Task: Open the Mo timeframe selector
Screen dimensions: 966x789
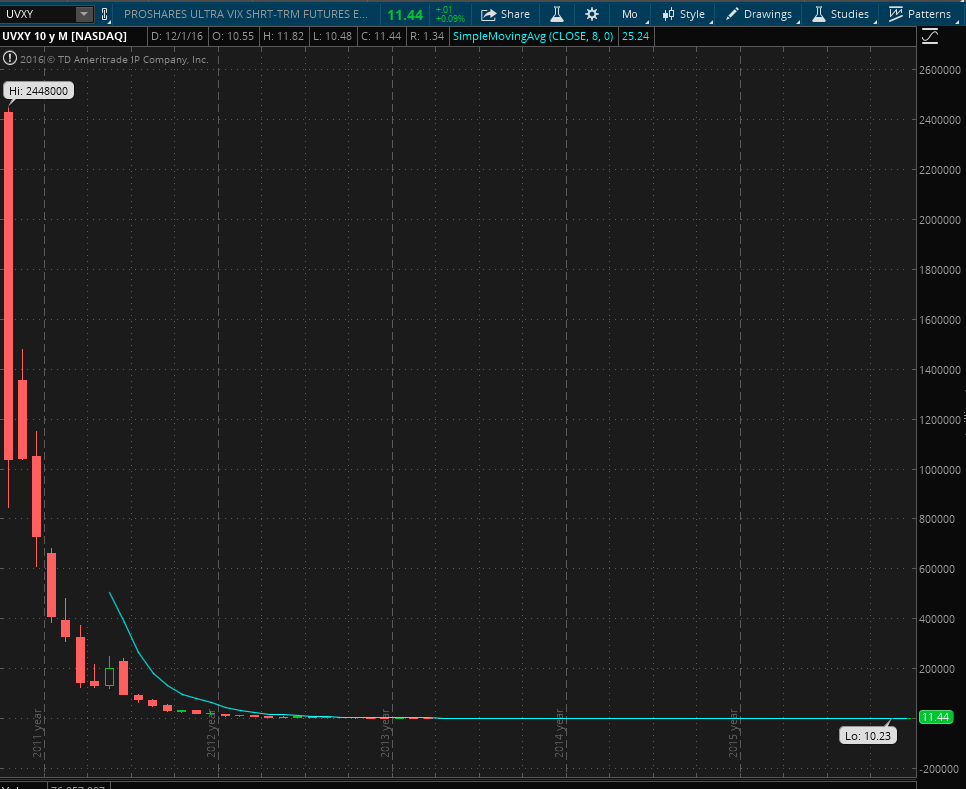Action: [630, 14]
